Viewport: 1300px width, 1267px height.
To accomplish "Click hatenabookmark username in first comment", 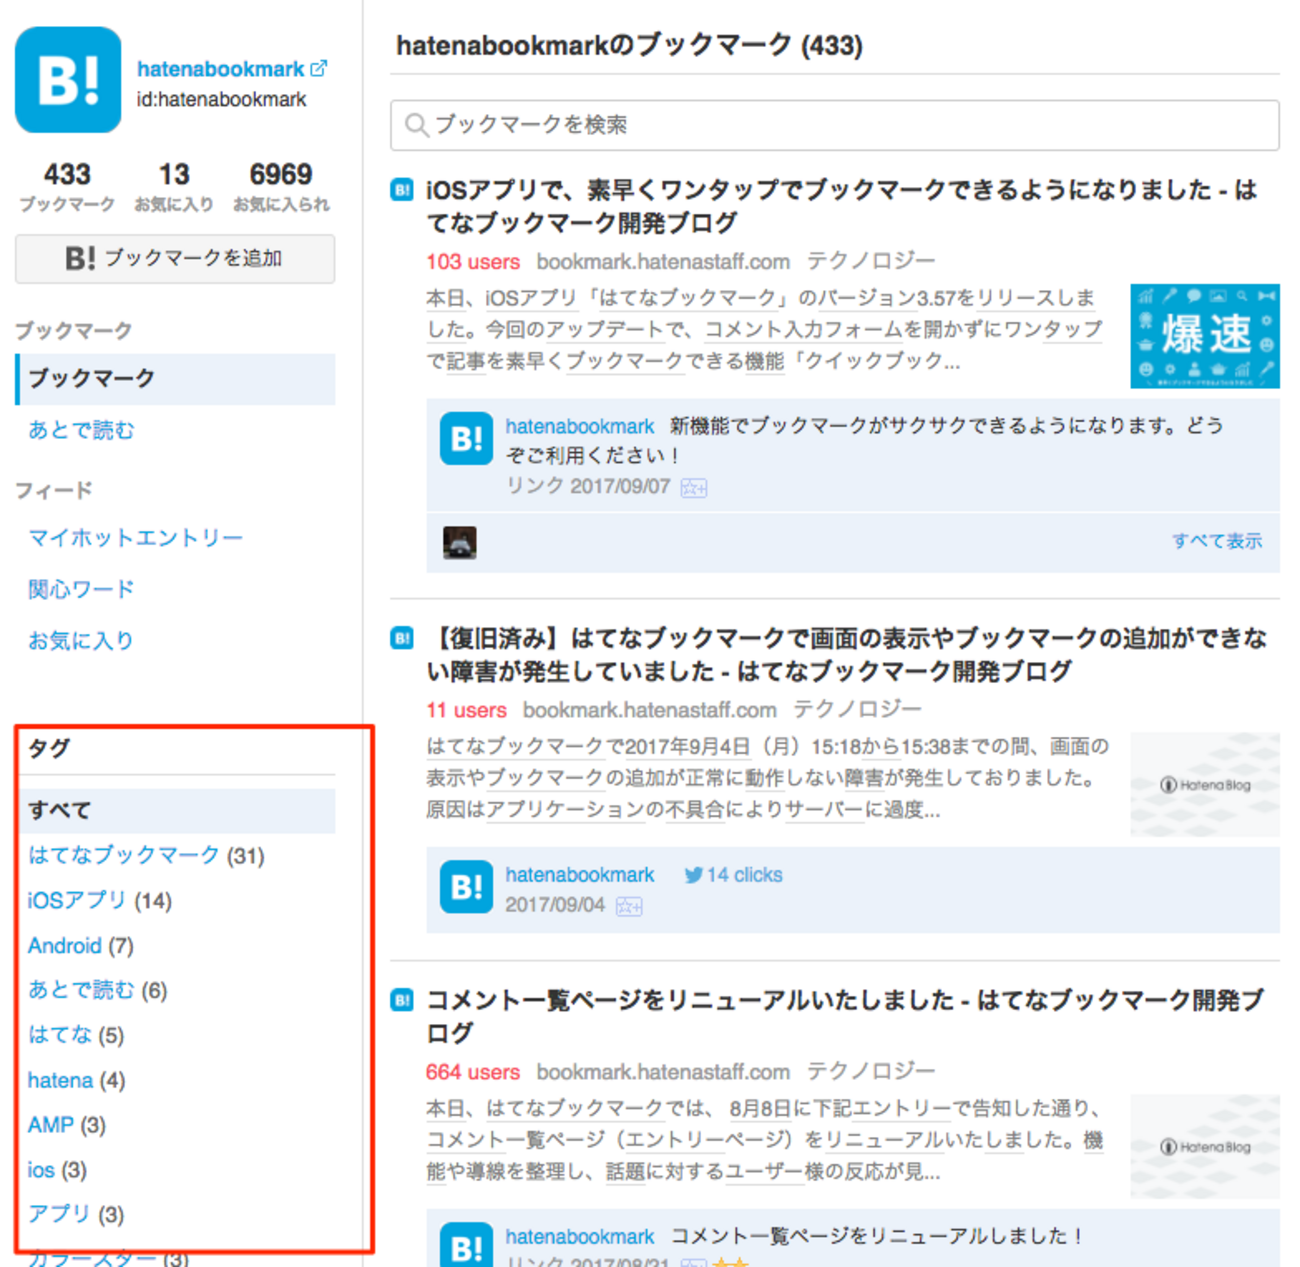I will tap(580, 426).
